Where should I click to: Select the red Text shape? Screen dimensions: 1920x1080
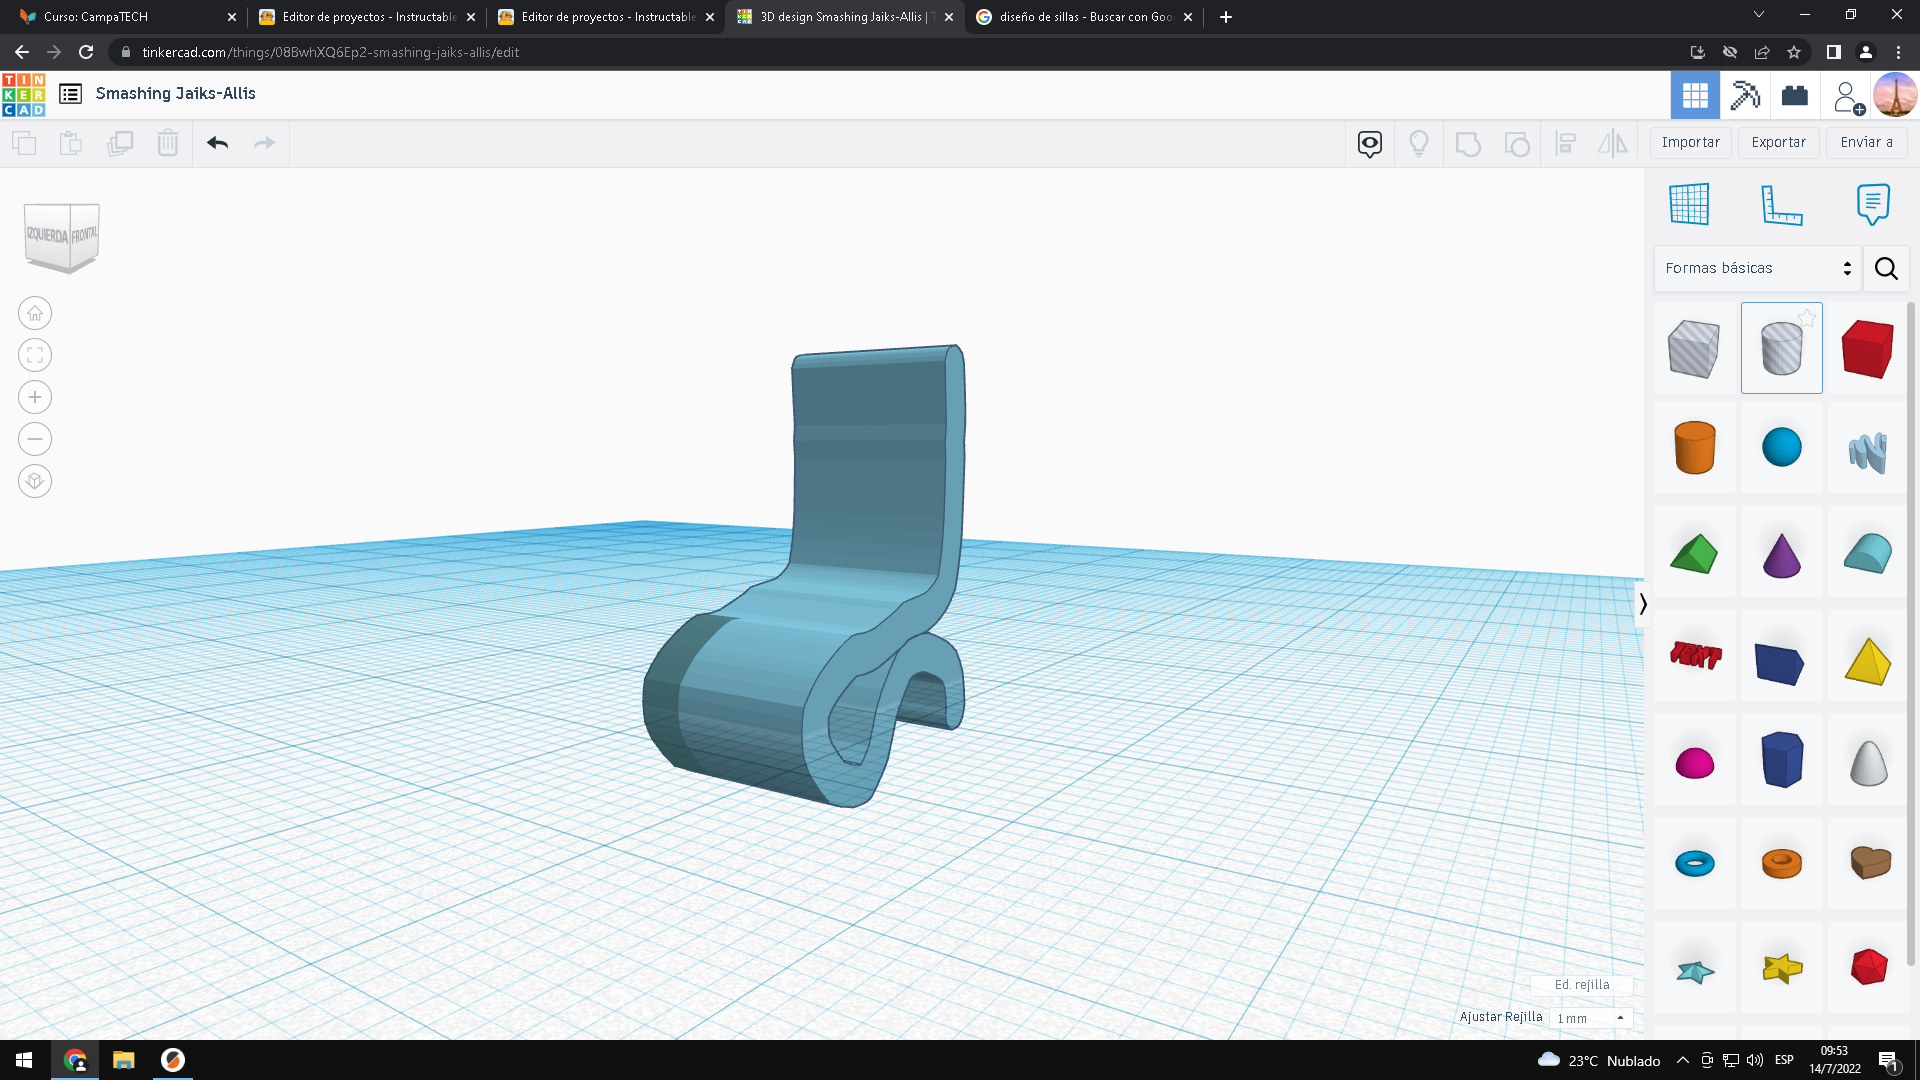coord(1695,656)
